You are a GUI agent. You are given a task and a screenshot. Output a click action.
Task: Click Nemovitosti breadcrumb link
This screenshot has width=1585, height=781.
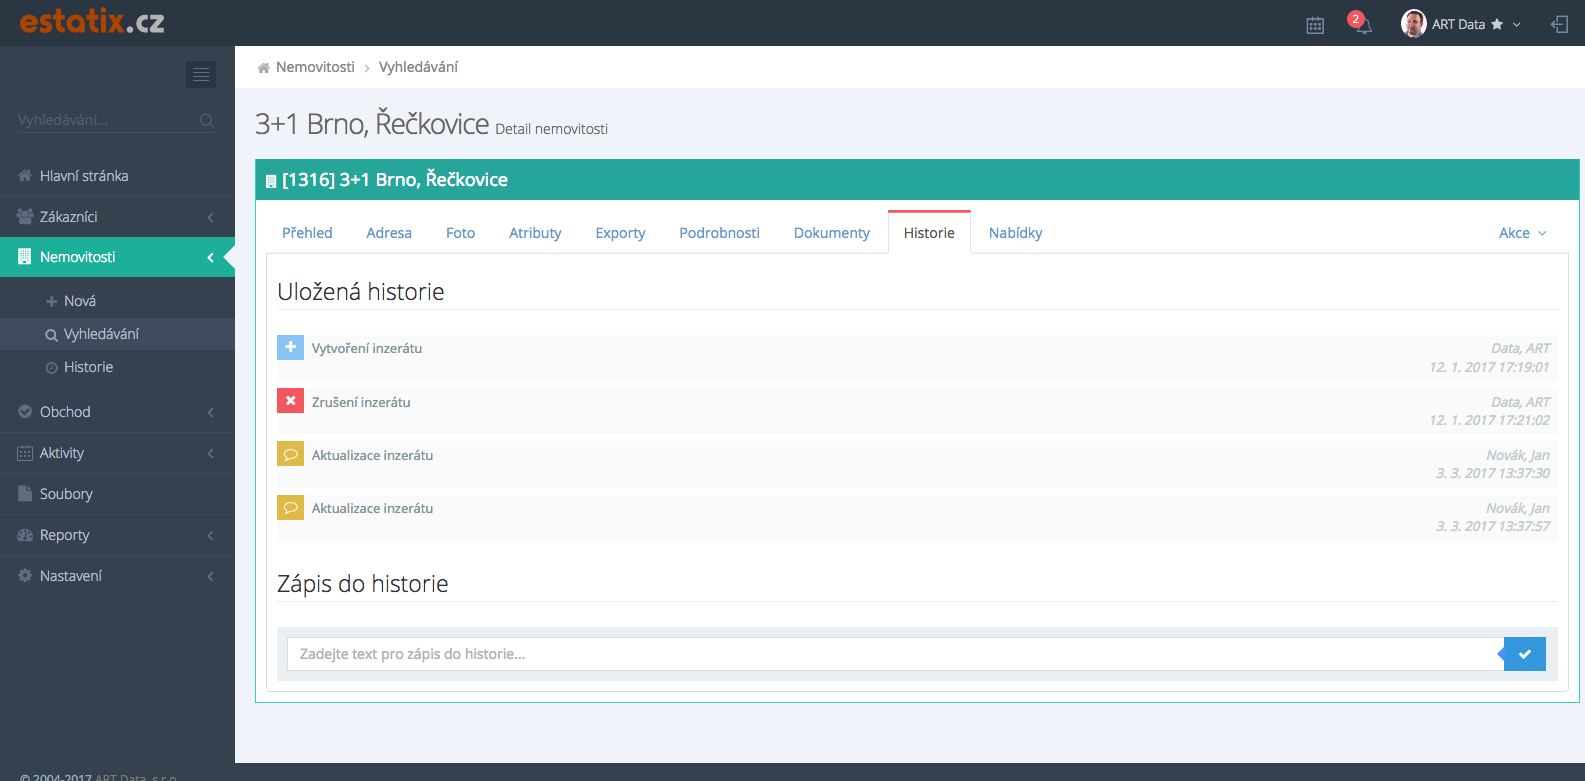click(315, 67)
